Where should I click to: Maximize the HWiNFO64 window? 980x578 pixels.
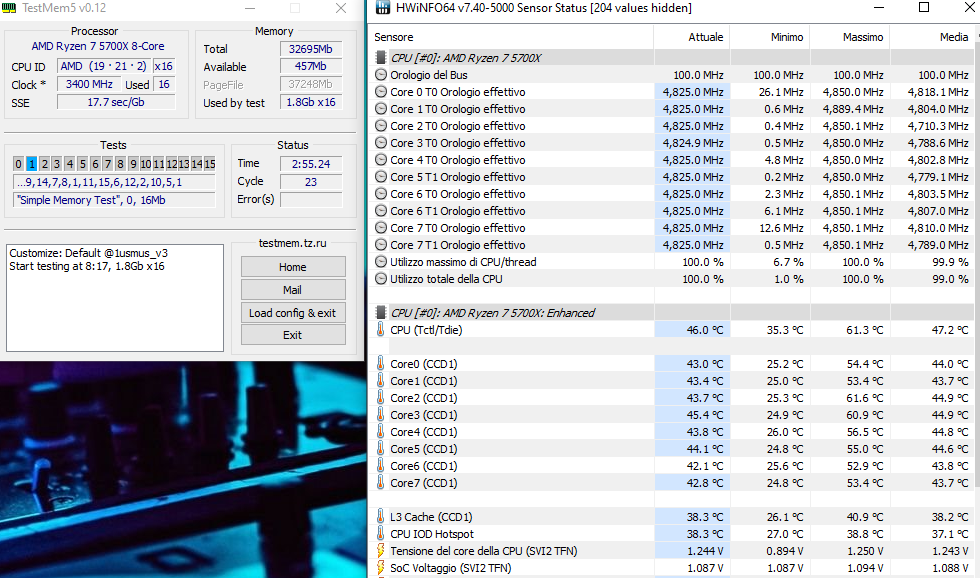point(924,8)
